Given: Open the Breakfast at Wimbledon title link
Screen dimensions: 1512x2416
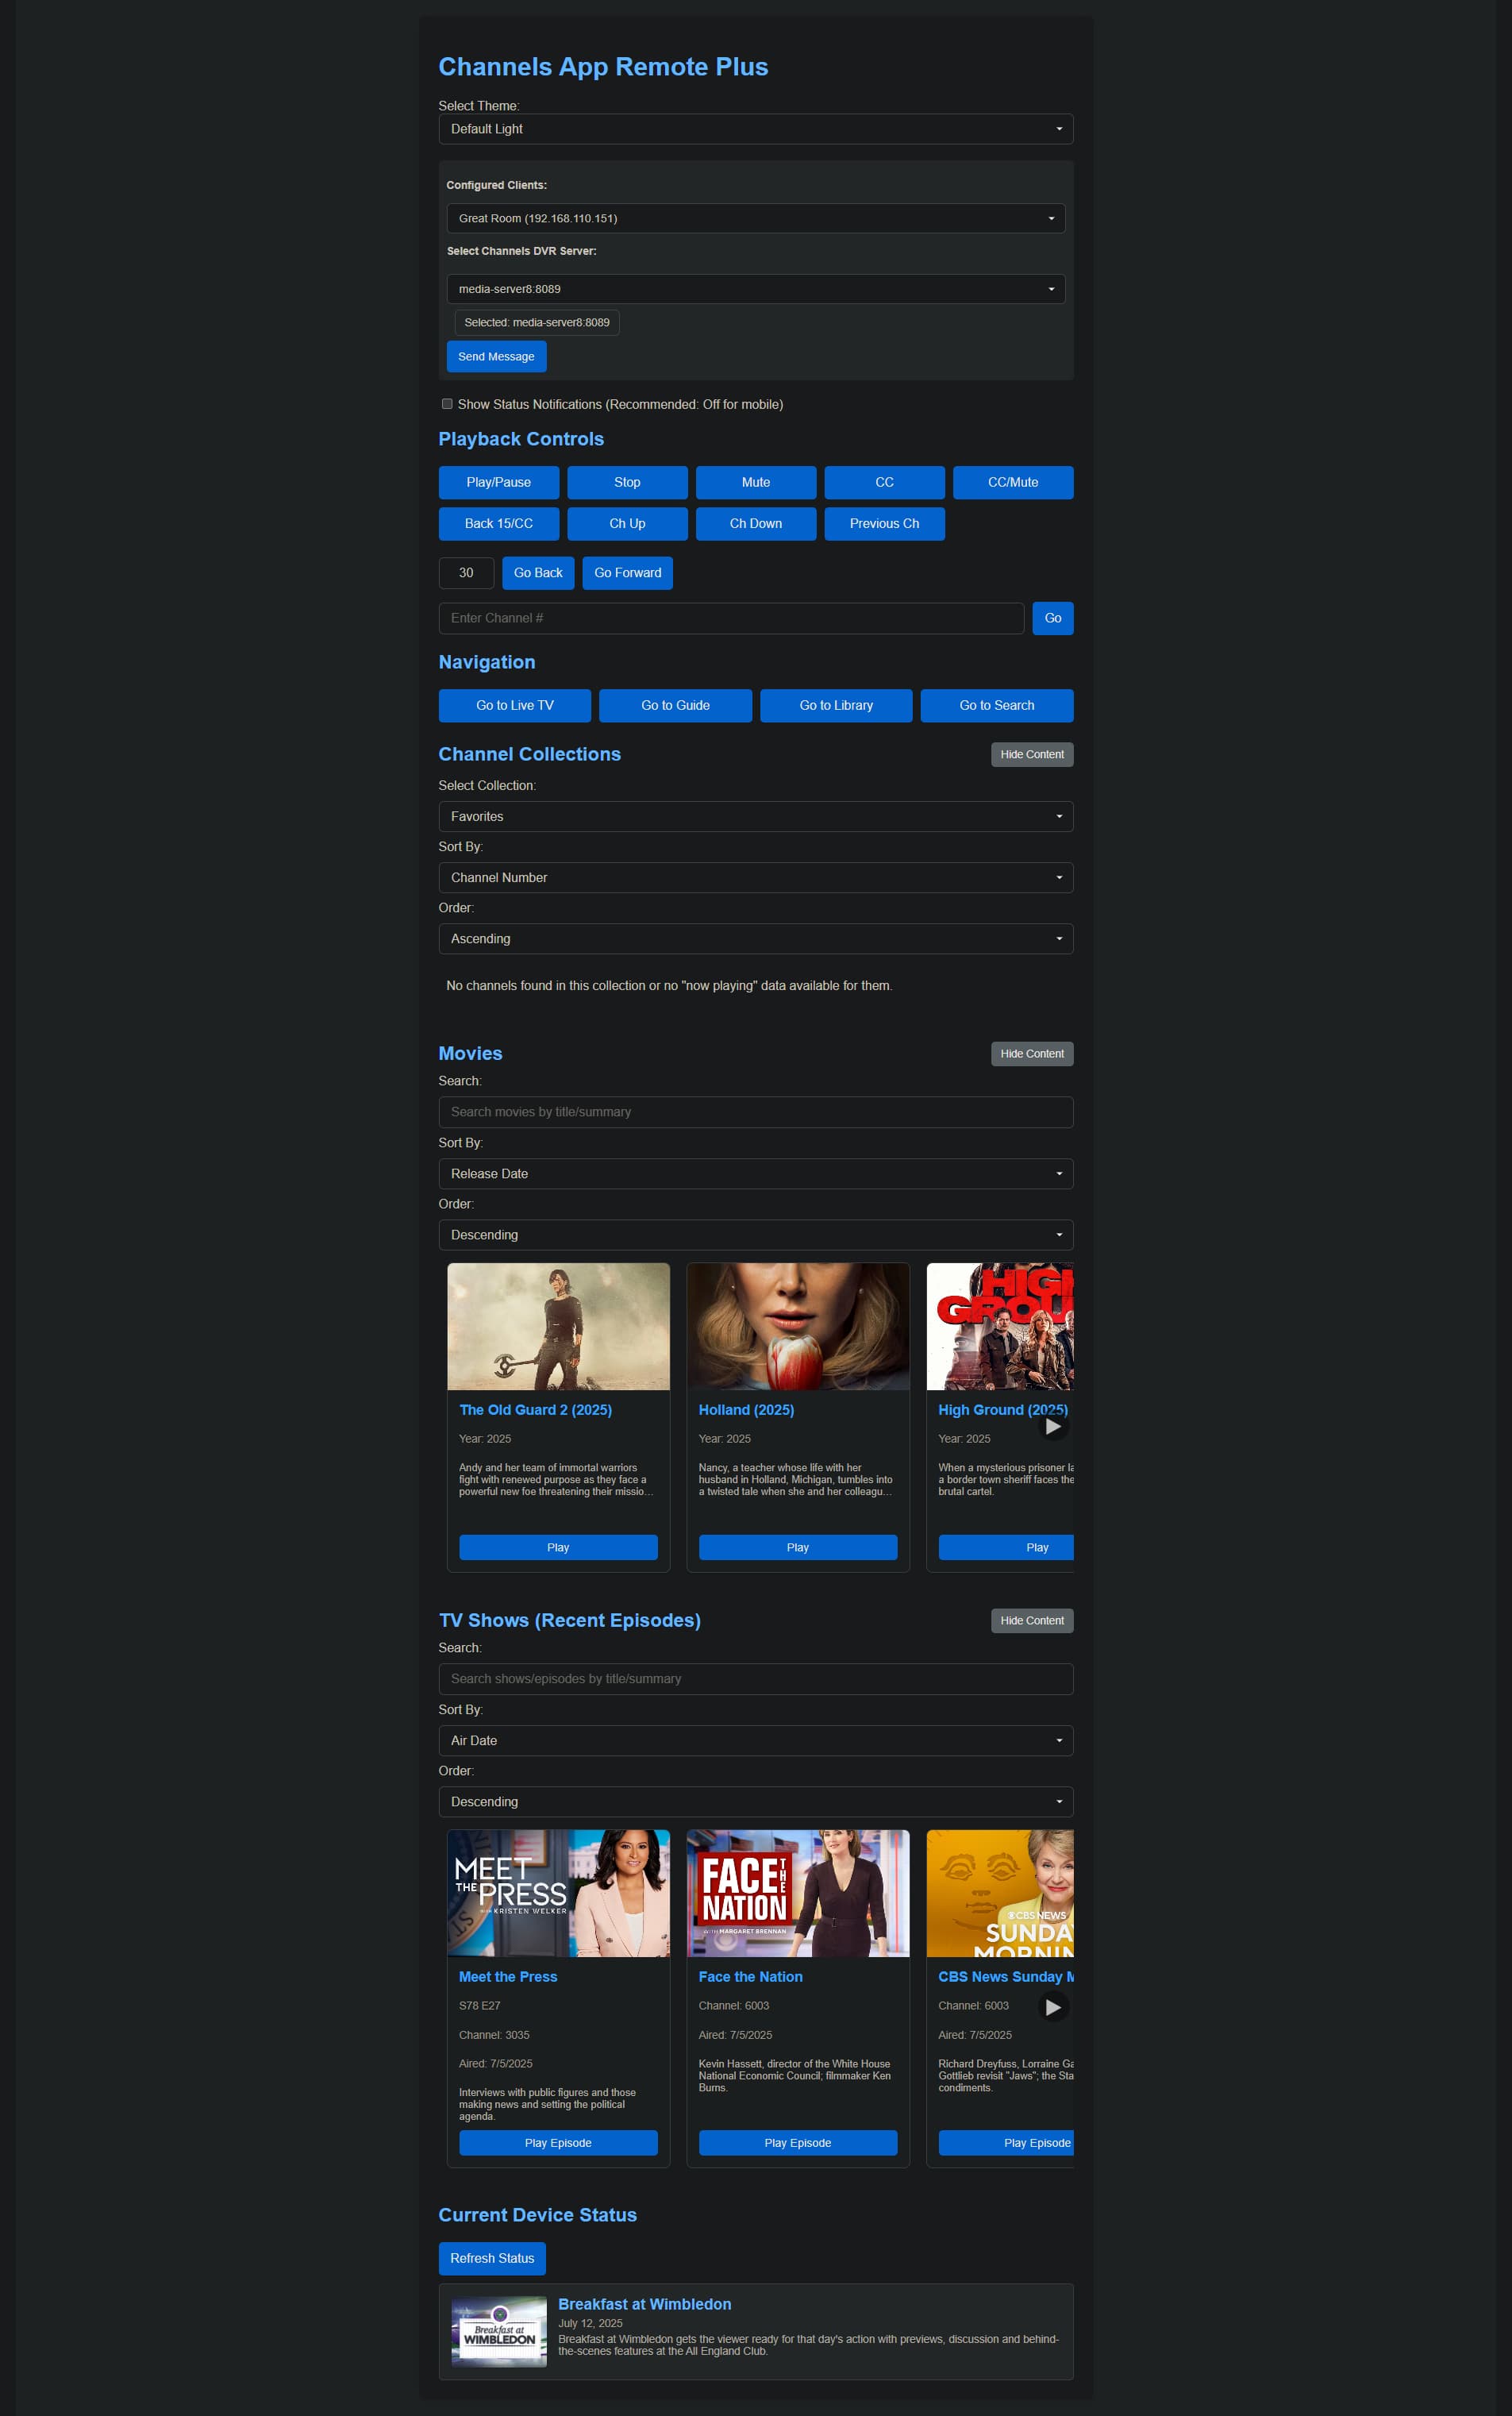Looking at the screenshot, I should pos(644,2304).
